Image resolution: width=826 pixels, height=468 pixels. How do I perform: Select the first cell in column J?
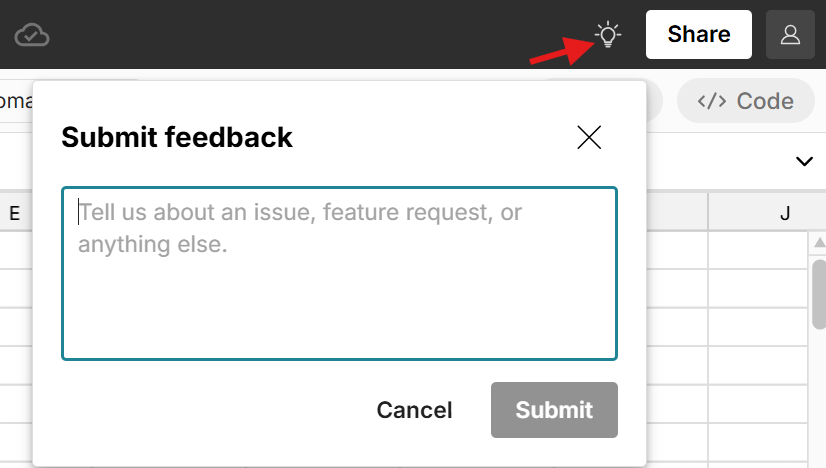coord(757,250)
